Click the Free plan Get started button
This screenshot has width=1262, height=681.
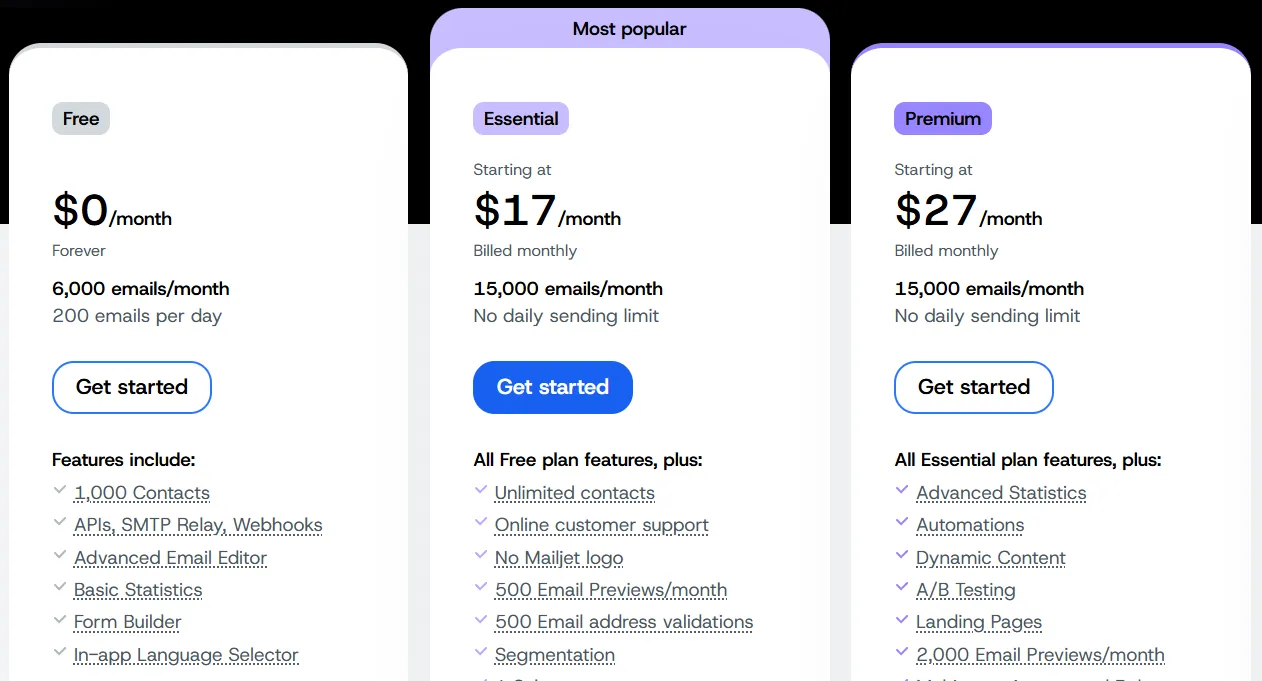[x=131, y=387]
